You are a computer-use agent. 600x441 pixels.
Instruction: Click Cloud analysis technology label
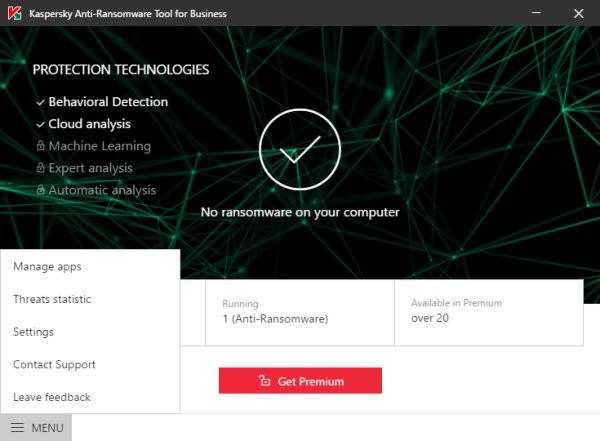[90, 124]
